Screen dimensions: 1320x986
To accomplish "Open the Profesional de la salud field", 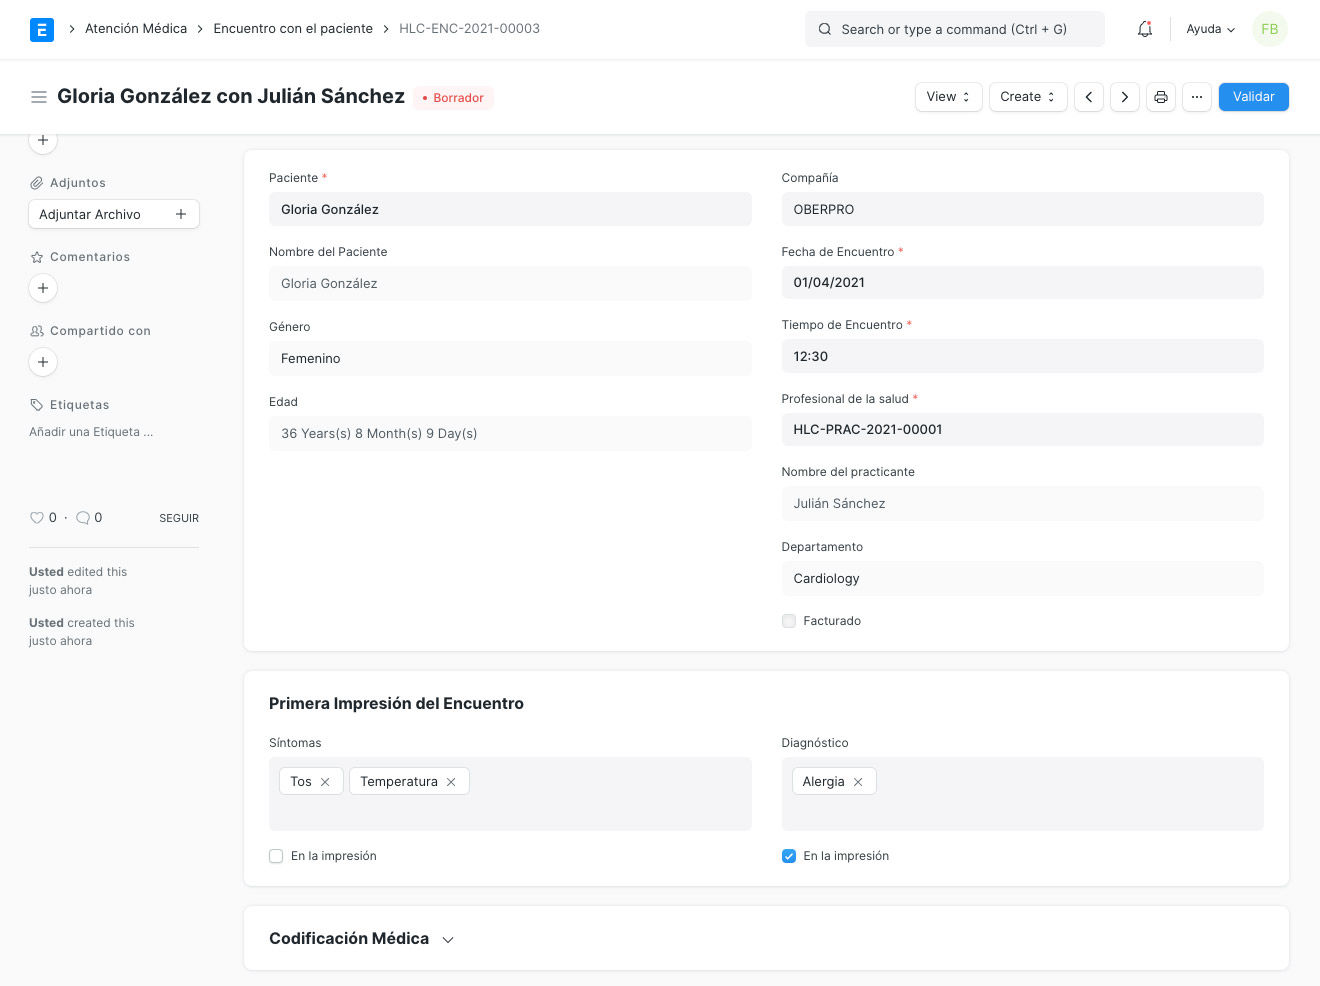I will [x=1022, y=430].
